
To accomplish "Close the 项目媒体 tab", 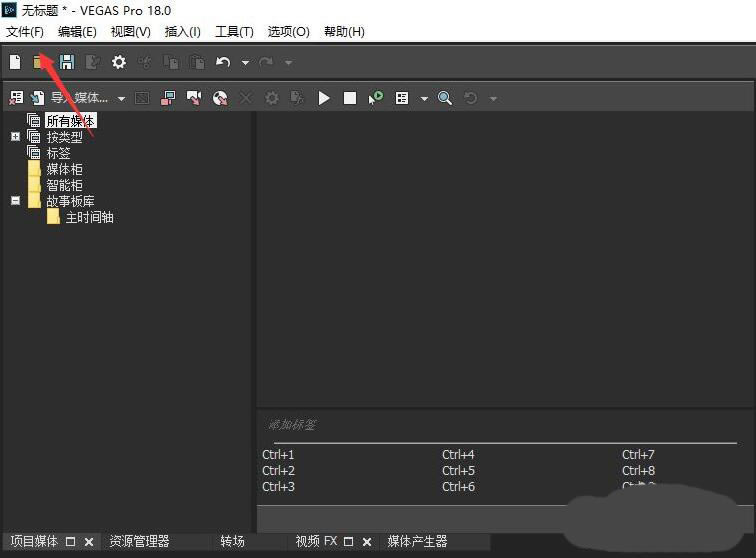I will click(x=89, y=542).
